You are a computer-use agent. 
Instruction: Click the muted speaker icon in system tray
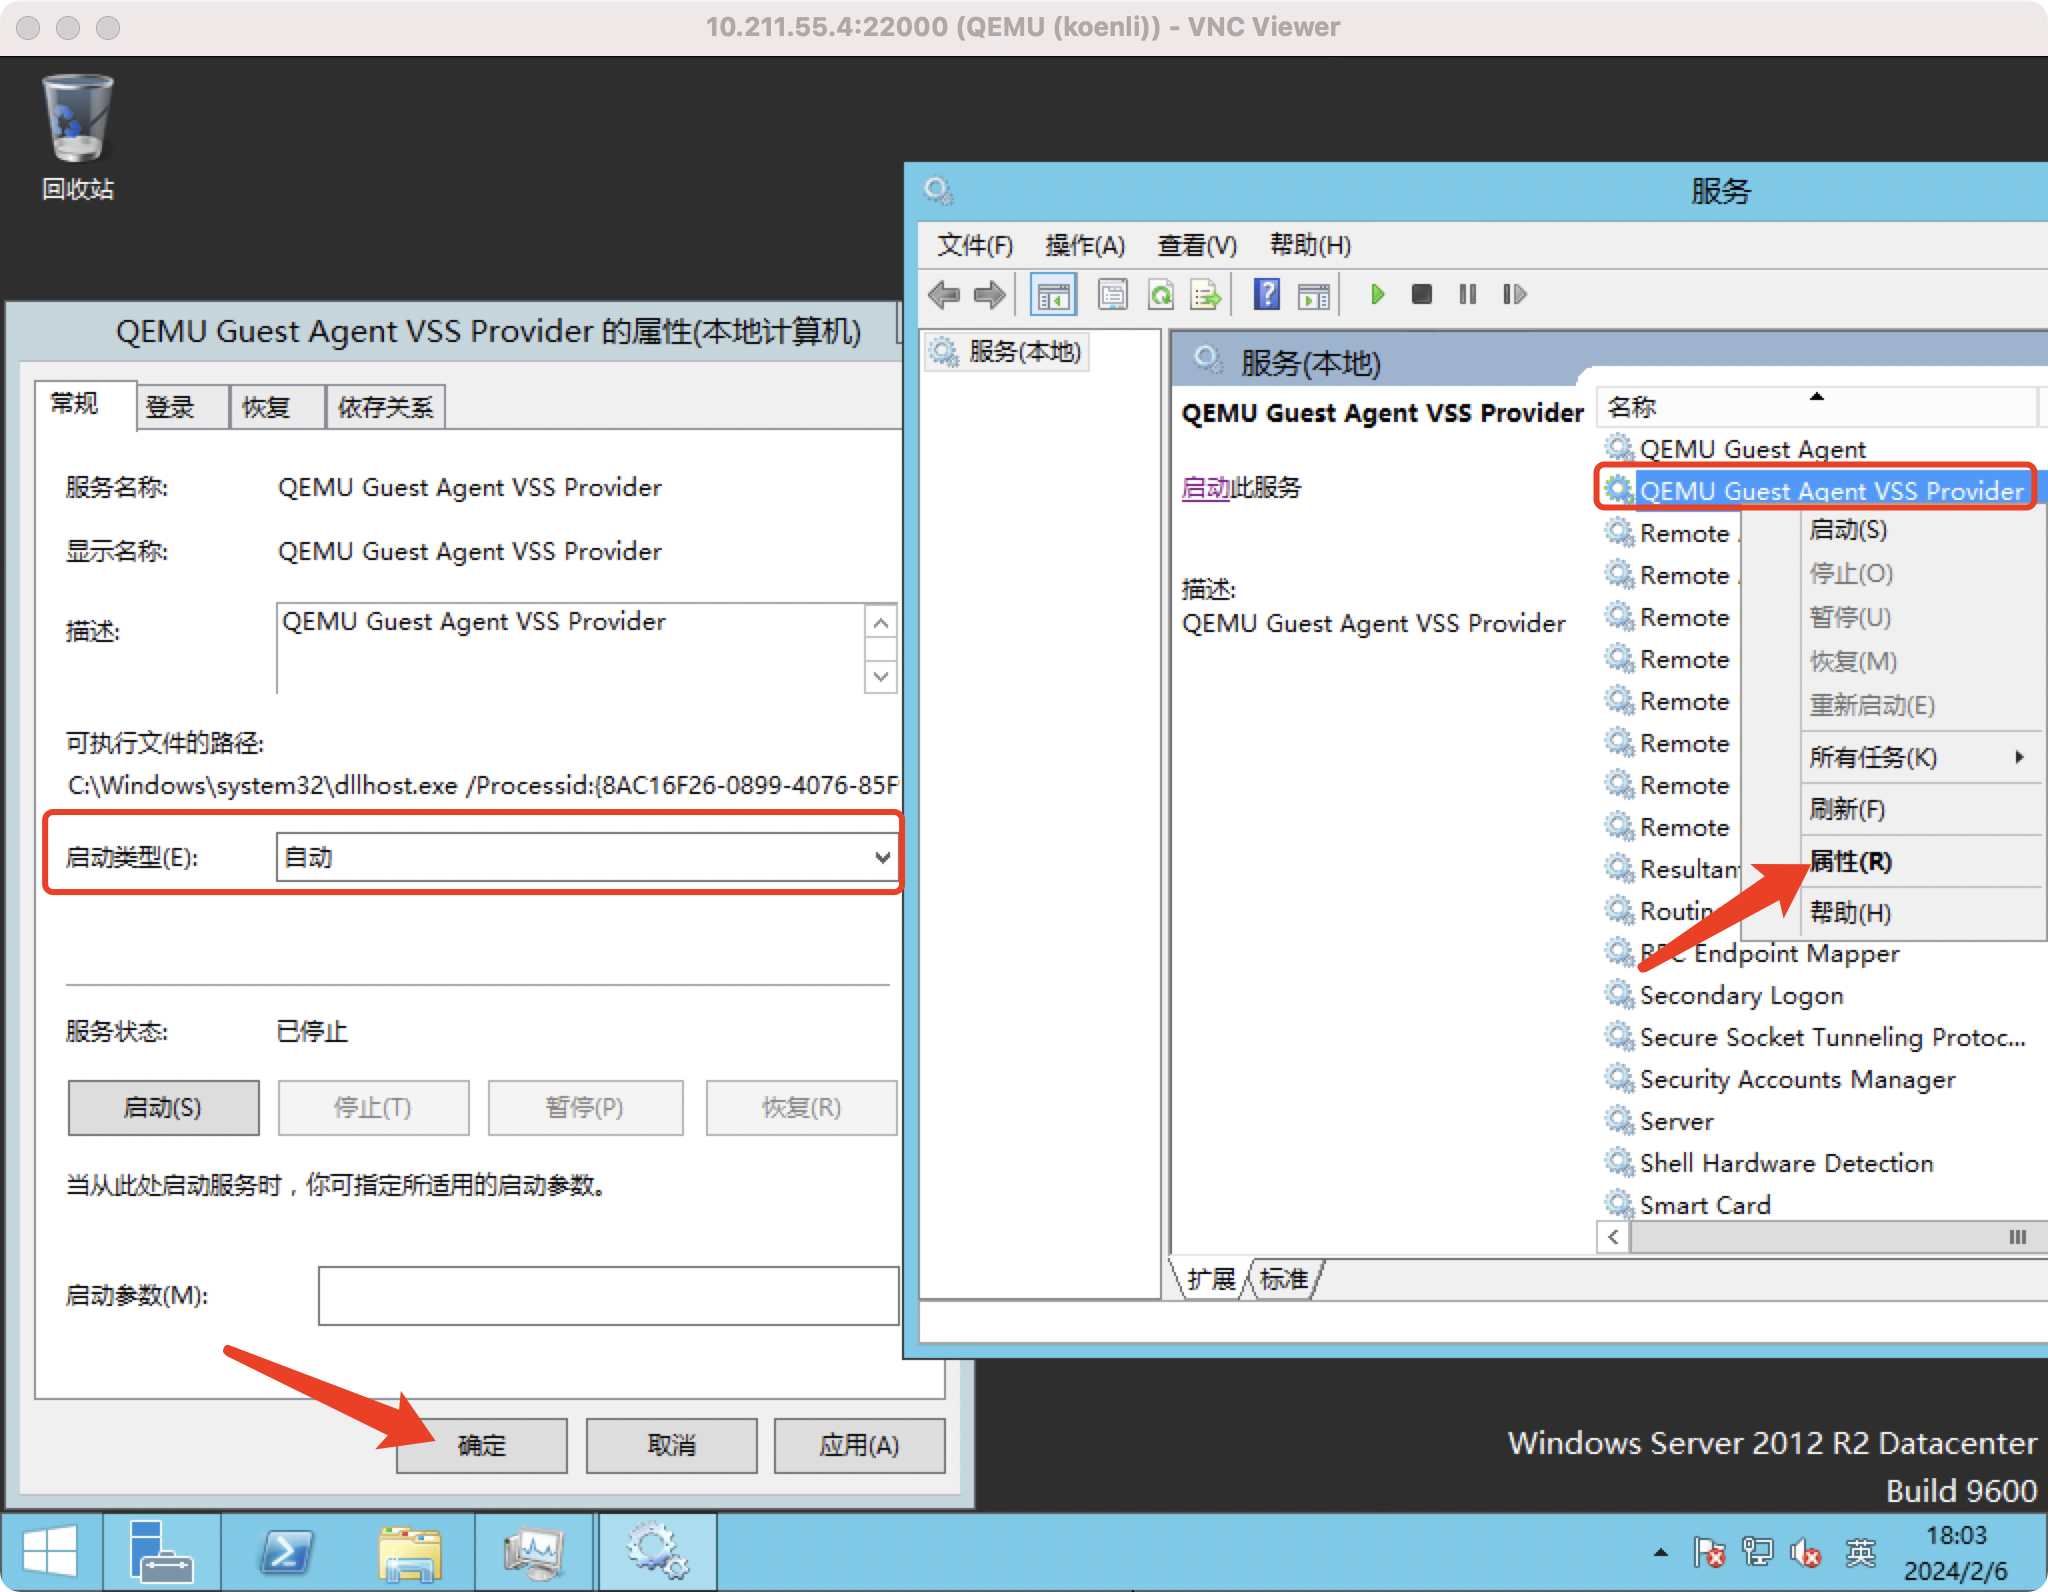1806,1552
